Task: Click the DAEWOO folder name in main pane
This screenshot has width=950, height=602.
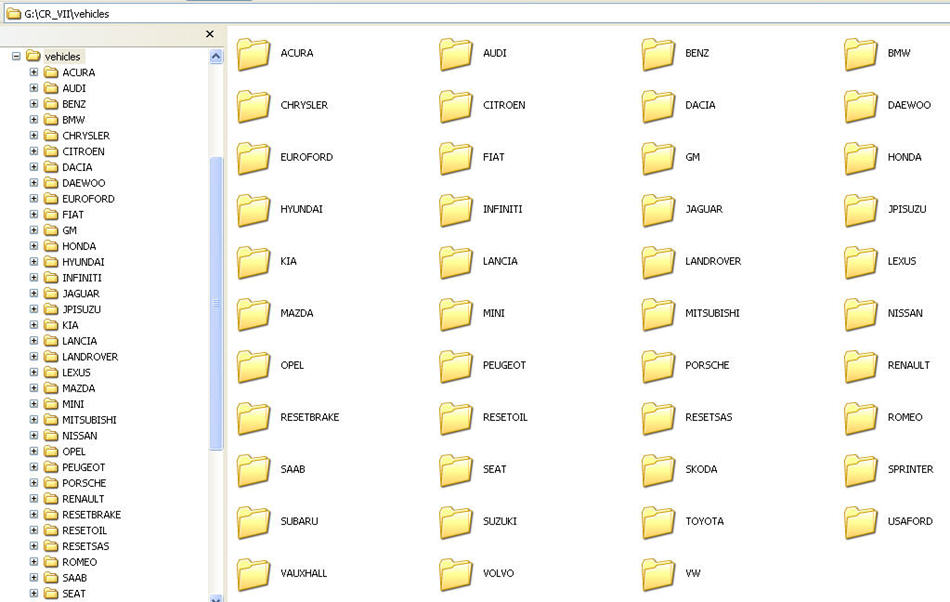Action: (x=909, y=105)
